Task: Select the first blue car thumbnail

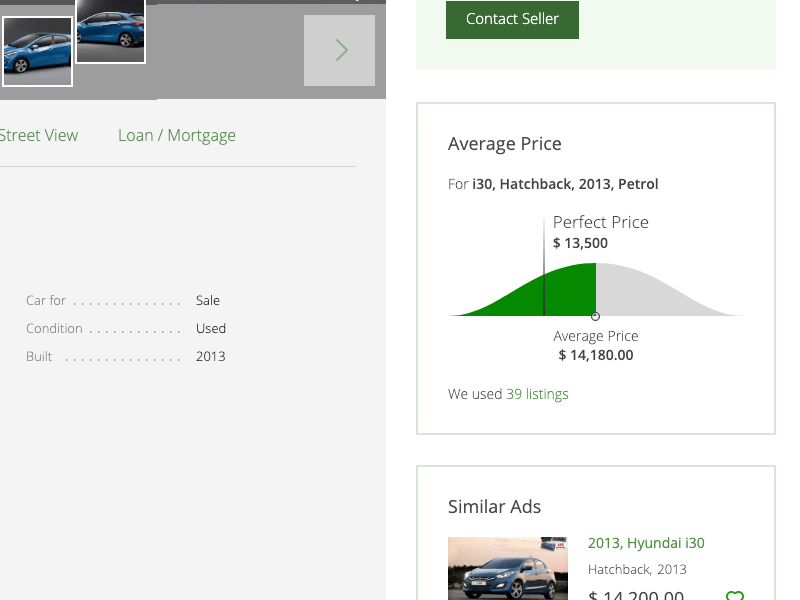Action: [37, 51]
